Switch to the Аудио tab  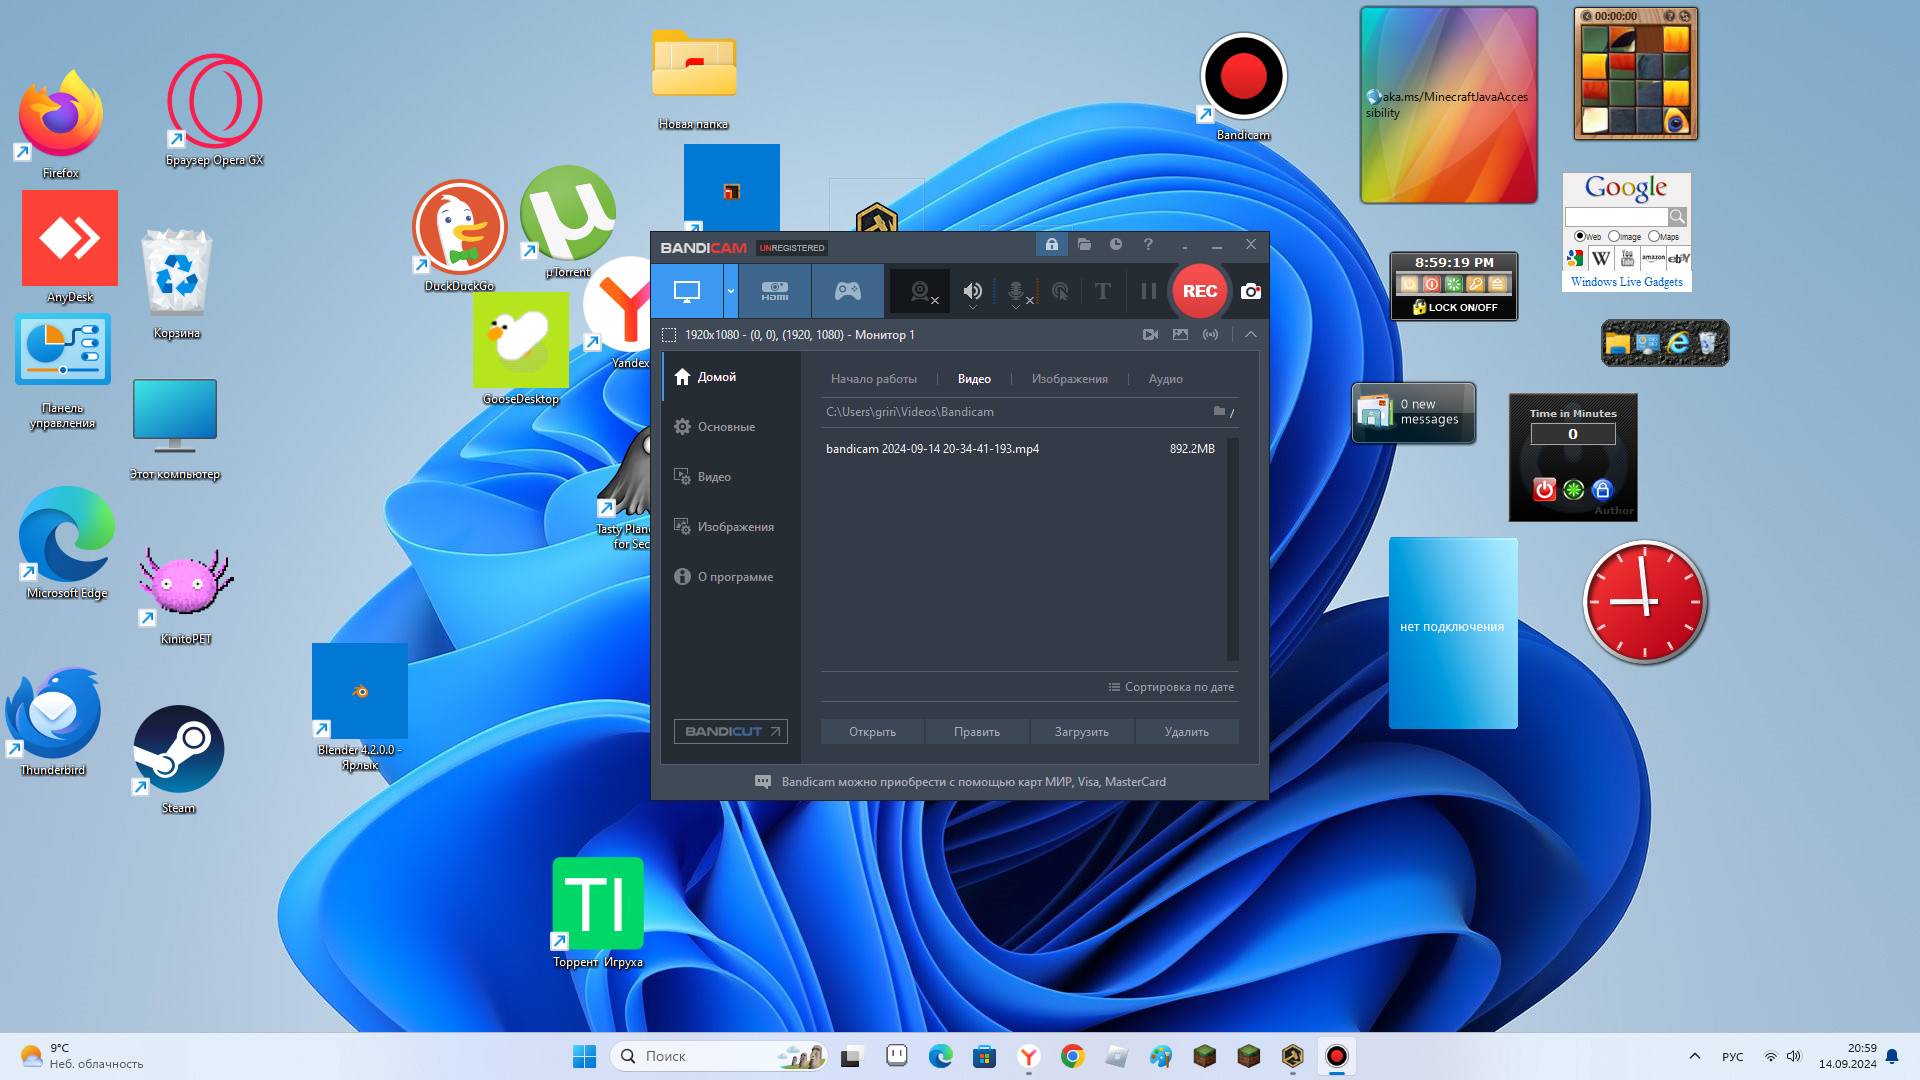coord(1165,379)
